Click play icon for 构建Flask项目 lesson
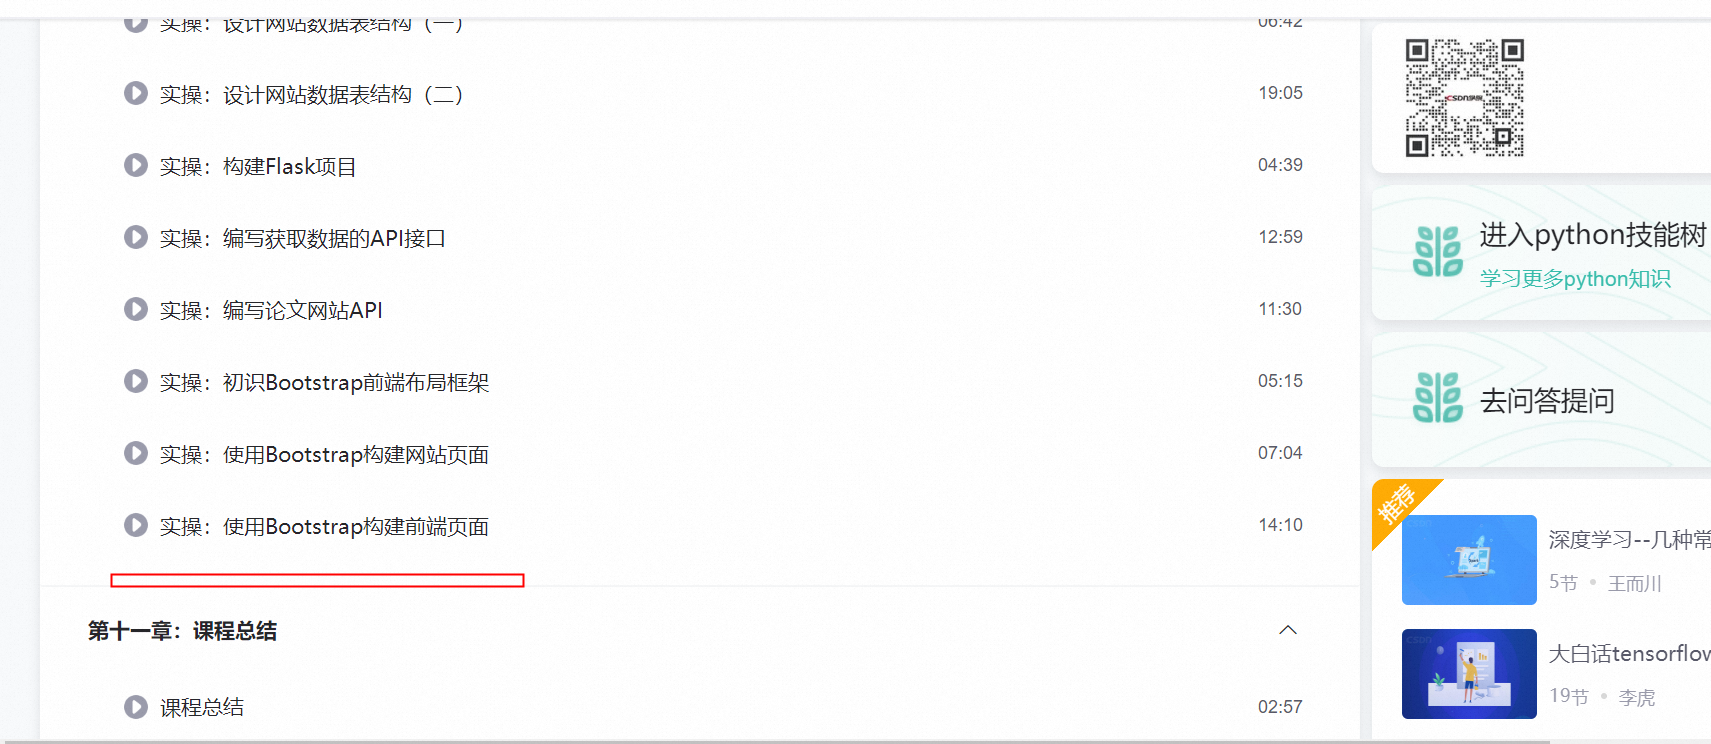The width and height of the screenshot is (1711, 744). (x=136, y=165)
